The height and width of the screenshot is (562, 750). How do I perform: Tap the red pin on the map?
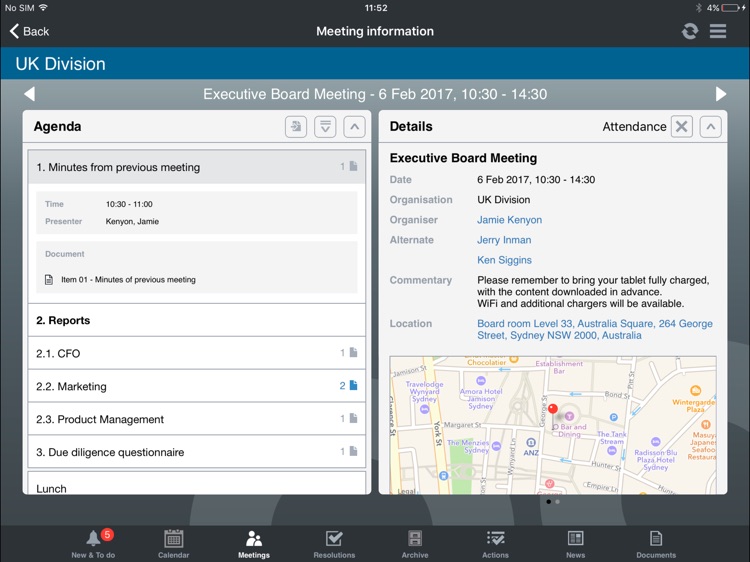553,409
